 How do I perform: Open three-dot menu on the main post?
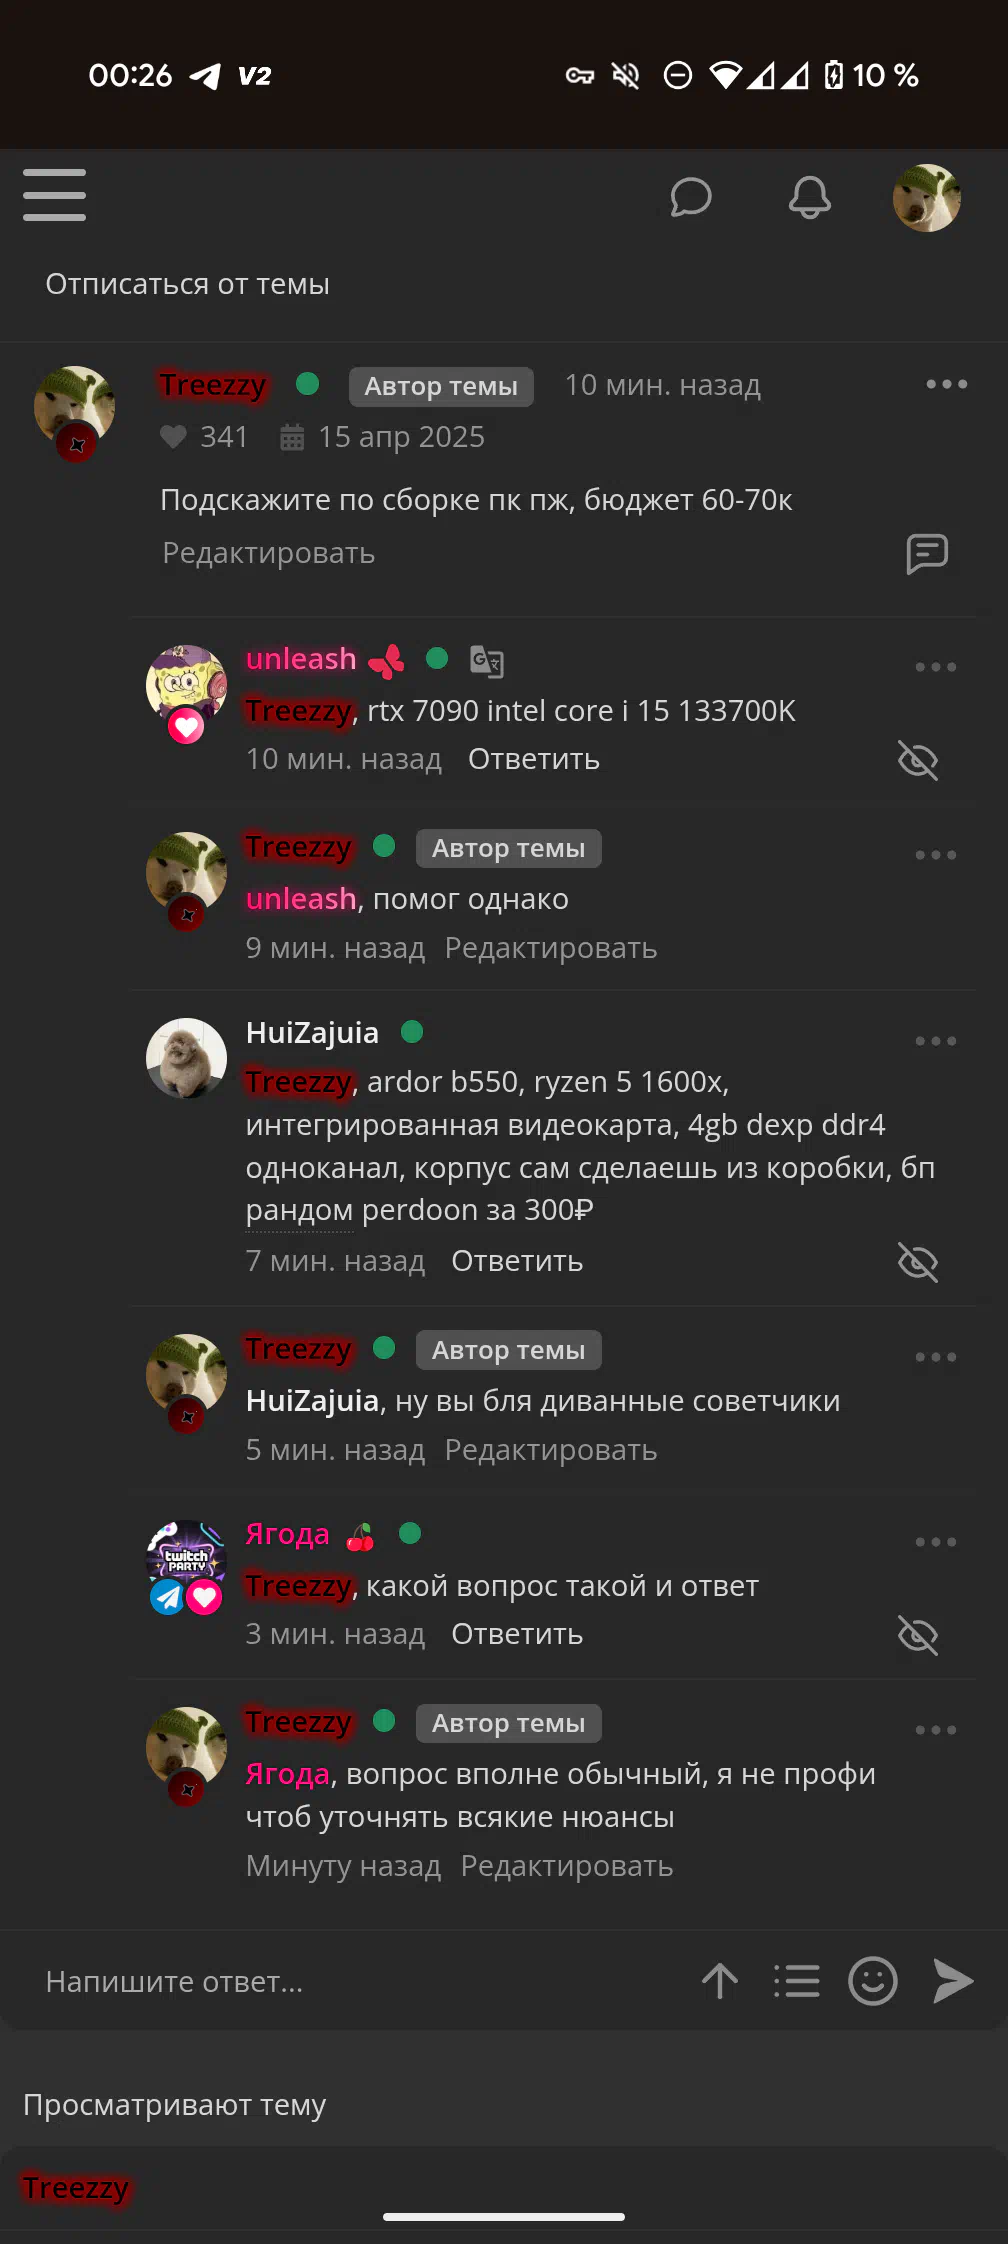(x=946, y=384)
